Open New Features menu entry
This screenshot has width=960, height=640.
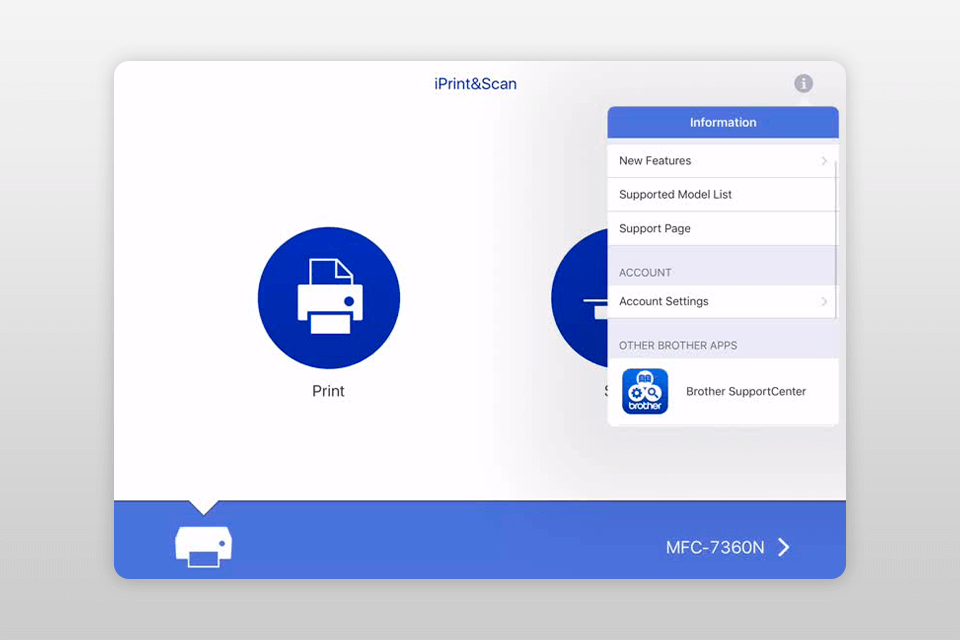click(721, 160)
